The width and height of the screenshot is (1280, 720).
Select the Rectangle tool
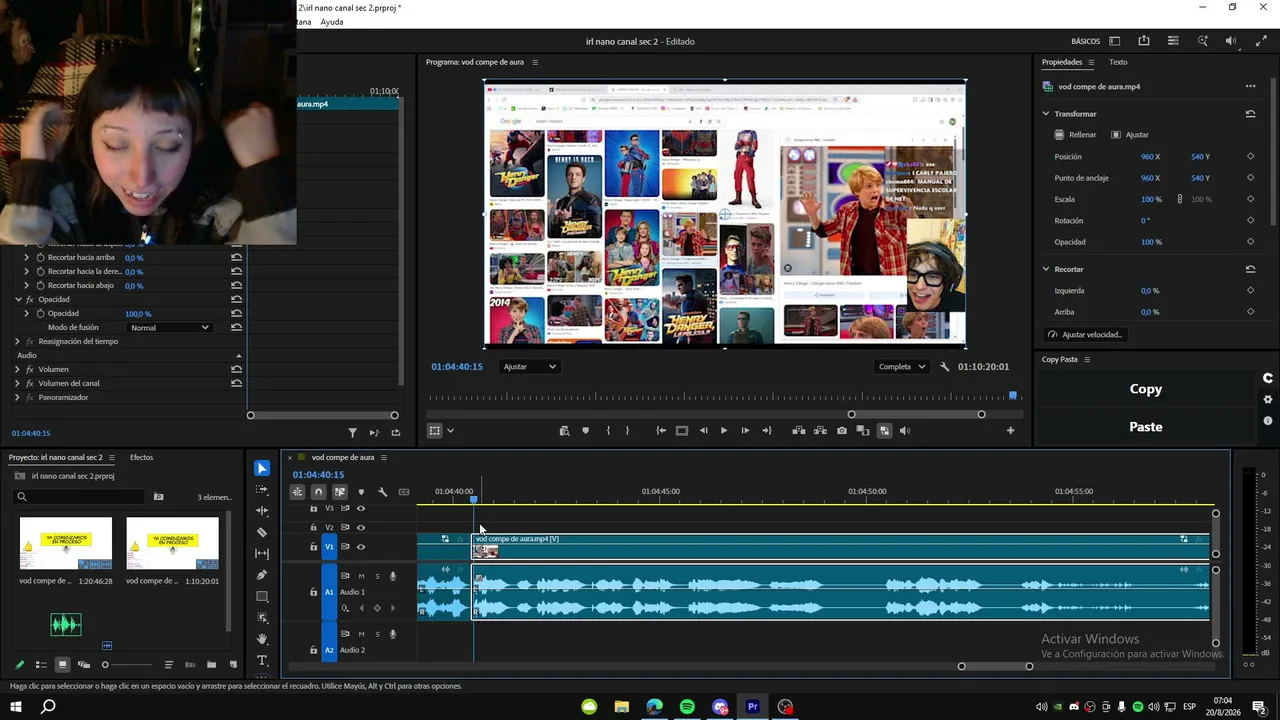262,596
